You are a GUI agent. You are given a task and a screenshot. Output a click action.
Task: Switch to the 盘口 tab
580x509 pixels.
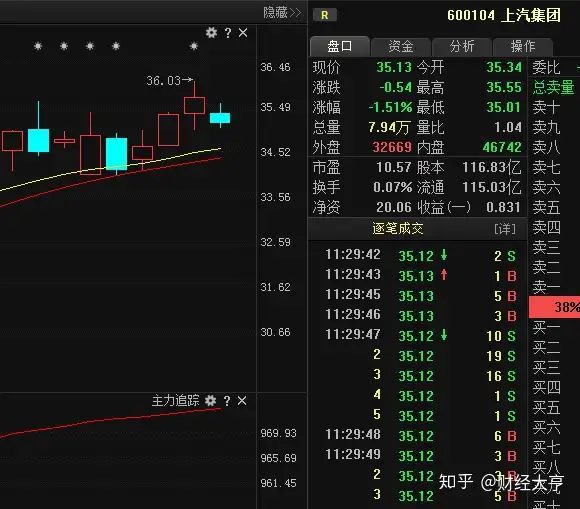click(339, 46)
